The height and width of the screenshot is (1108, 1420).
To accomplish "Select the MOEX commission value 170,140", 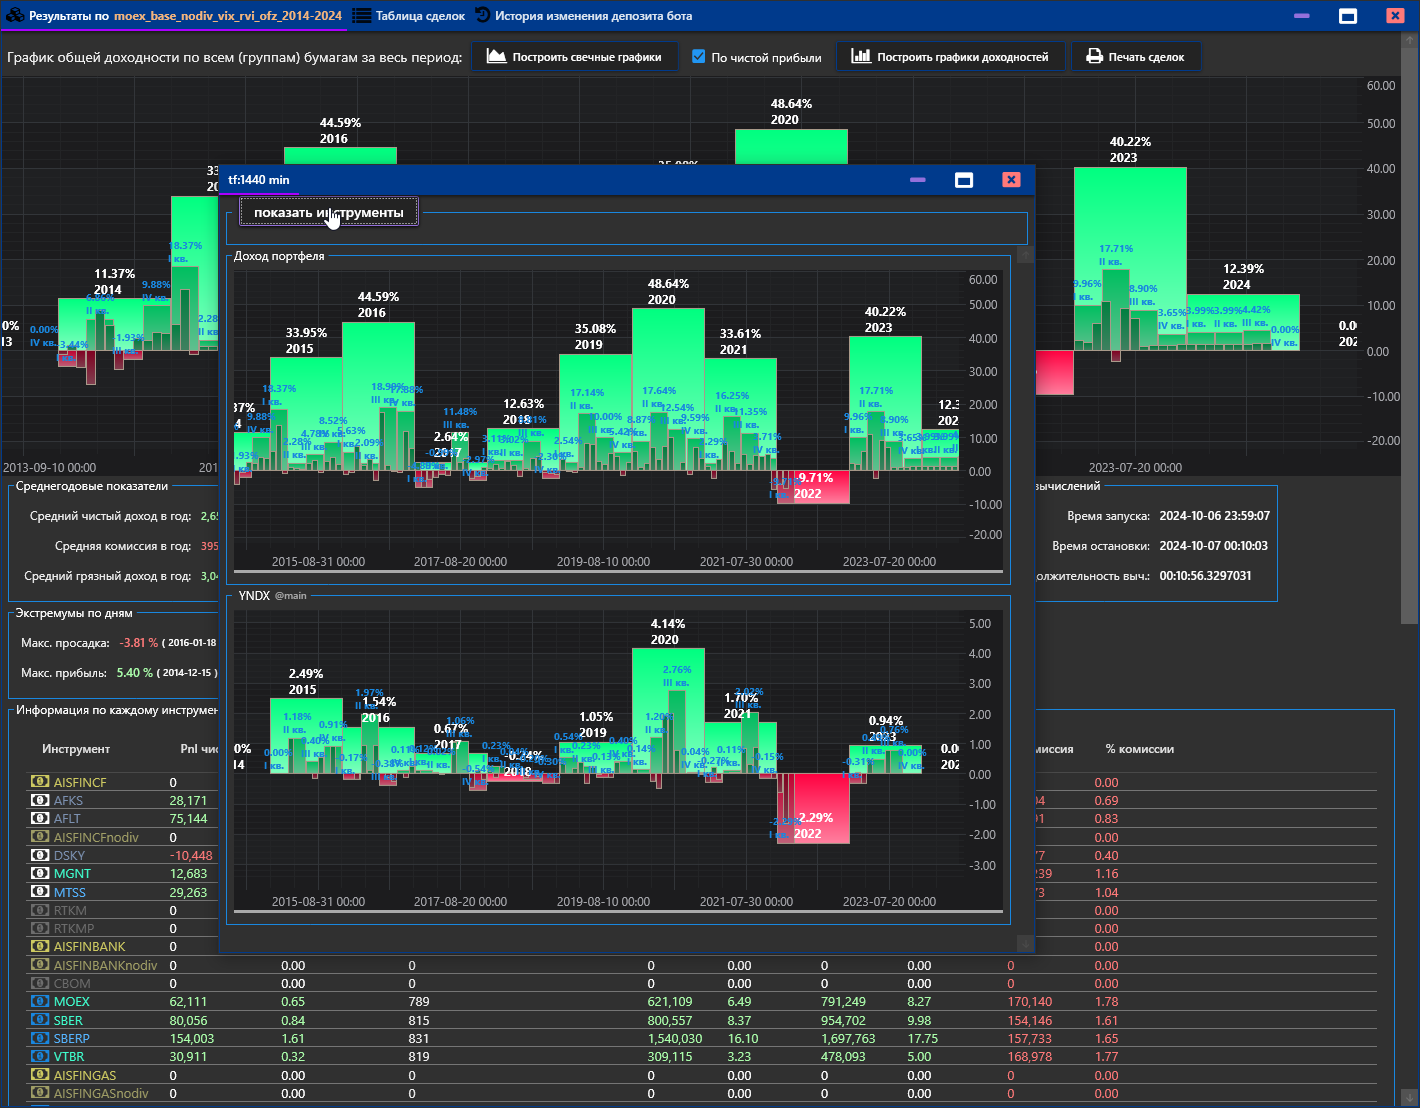I will [x=1030, y=1002].
